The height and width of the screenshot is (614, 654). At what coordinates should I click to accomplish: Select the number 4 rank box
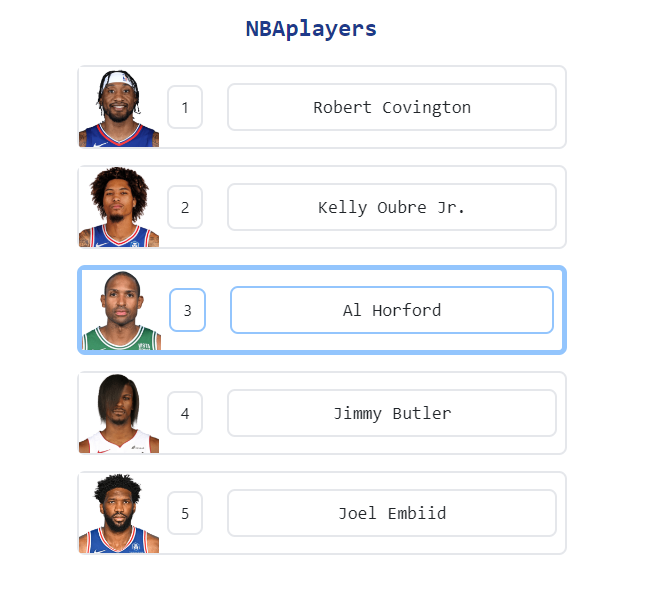(x=185, y=413)
